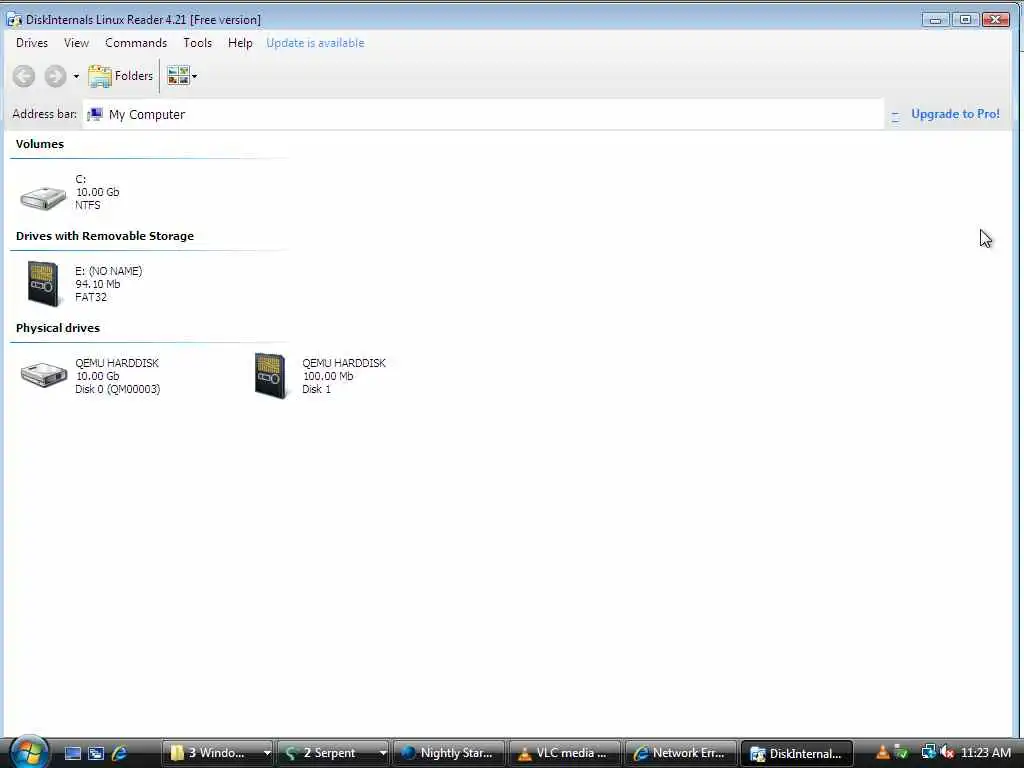Click the Upgrade to Pro! link

pyautogui.click(x=955, y=114)
